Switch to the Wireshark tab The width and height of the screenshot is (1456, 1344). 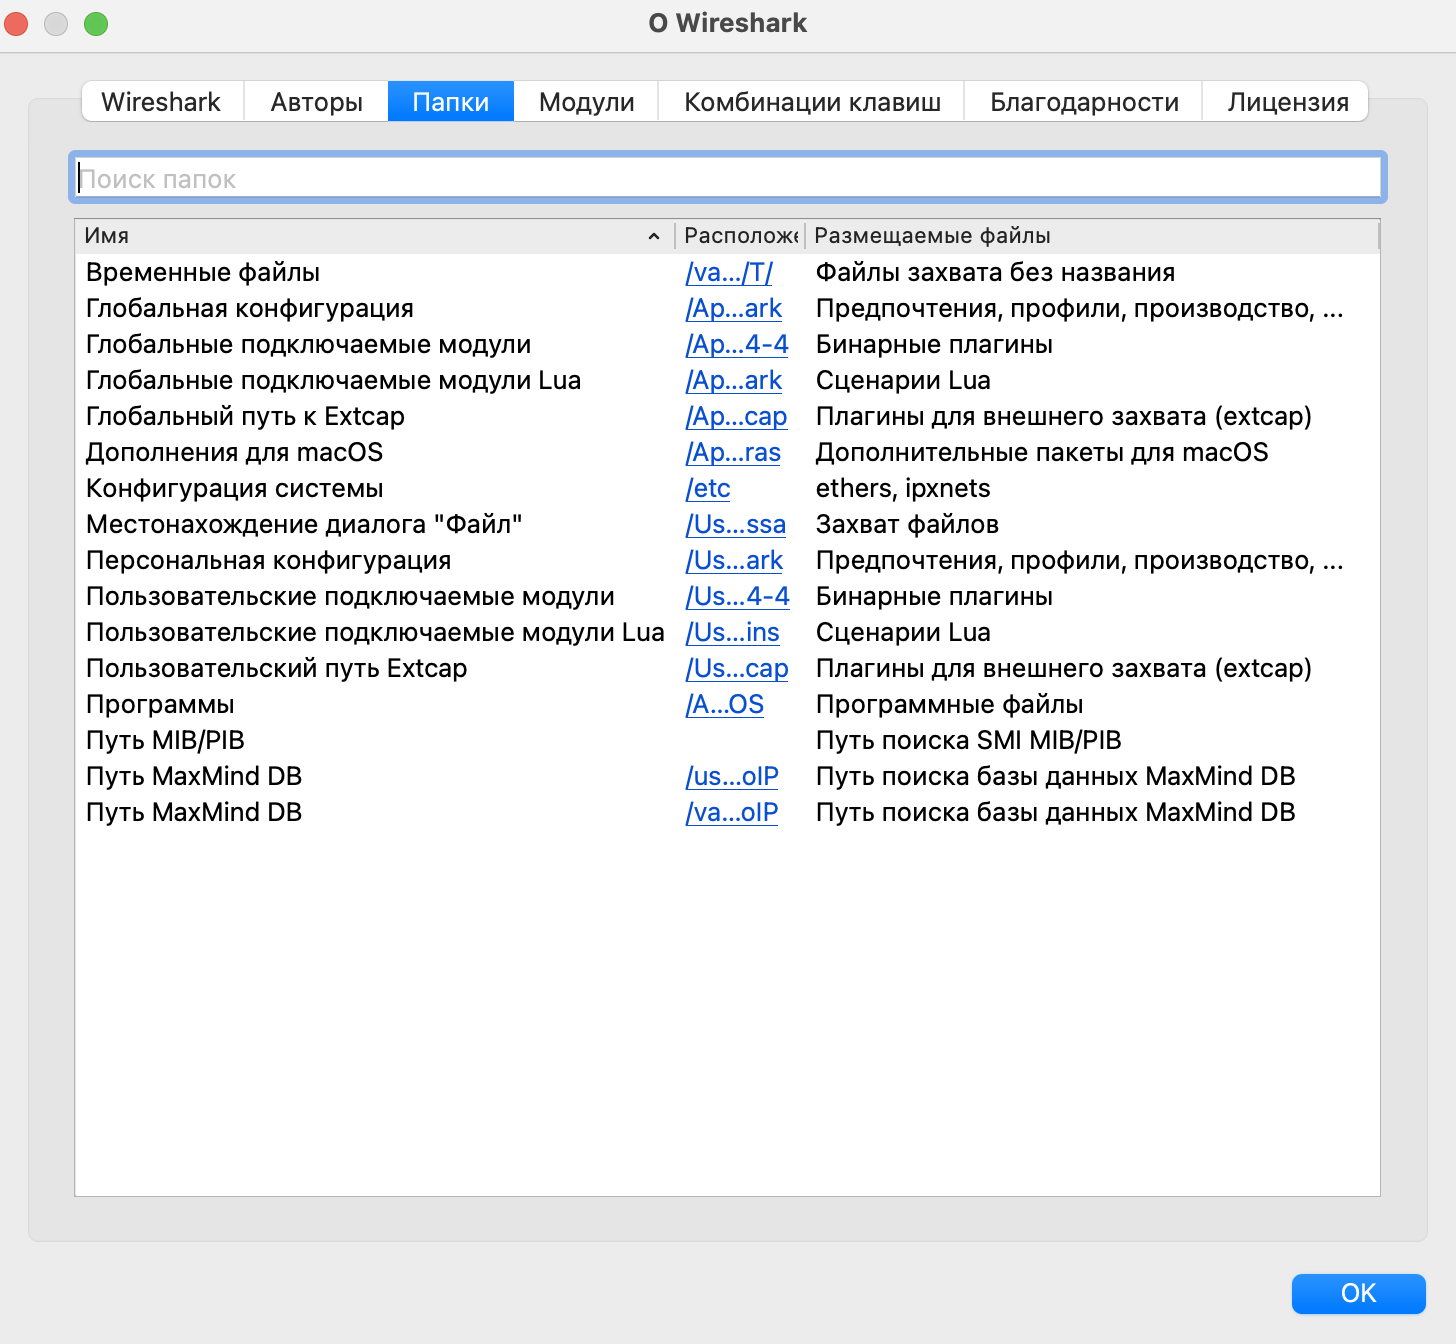(x=161, y=101)
